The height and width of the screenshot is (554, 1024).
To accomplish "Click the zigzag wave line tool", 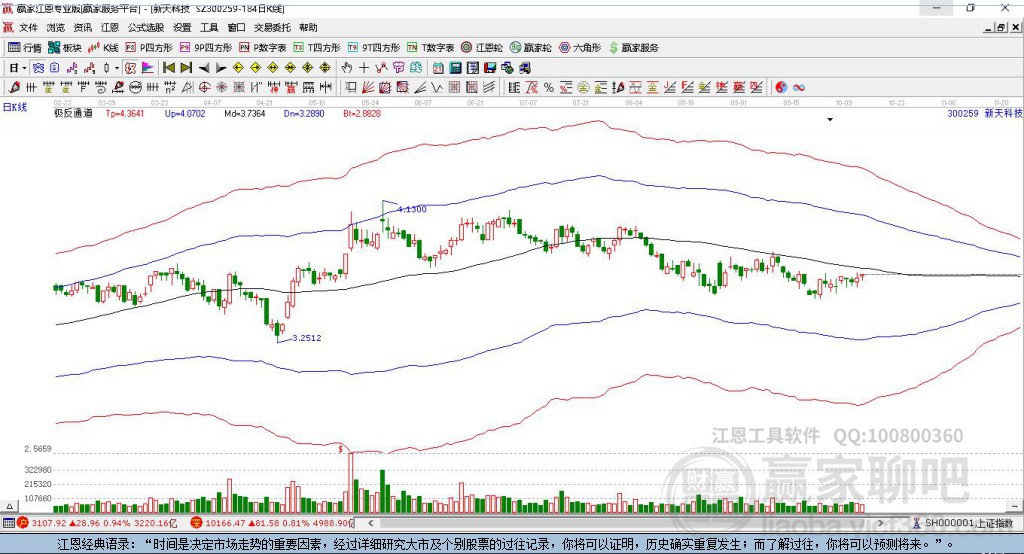I will tap(437, 88).
